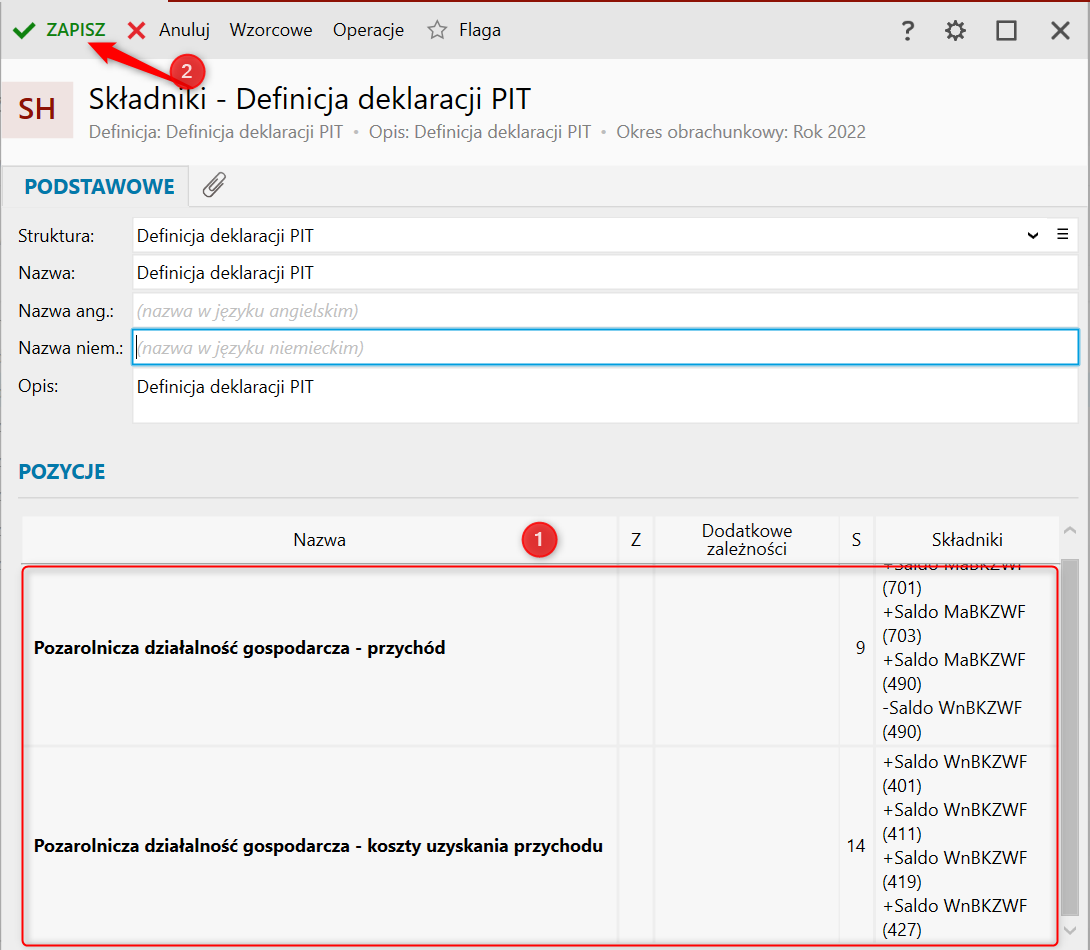Click the star Flaga icon
The height and width of the screenshot is (950, 1090).
point(437,30)
